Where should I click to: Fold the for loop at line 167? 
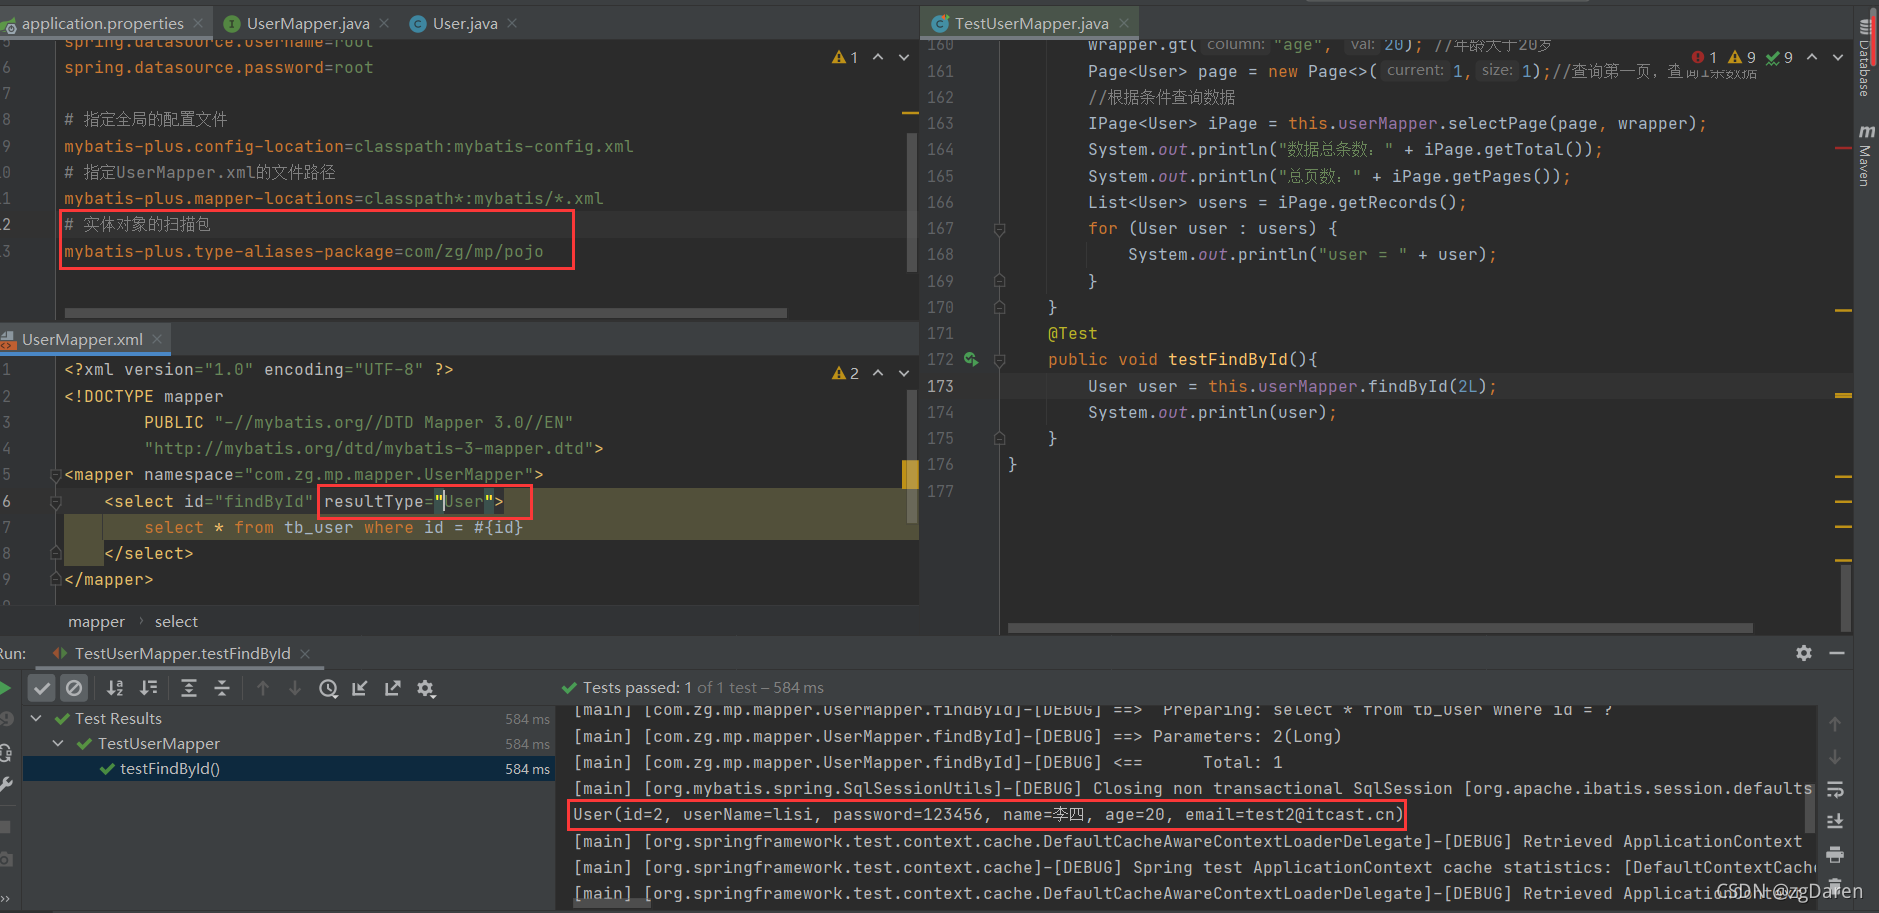pyautogui.click(x=999, y=229)
